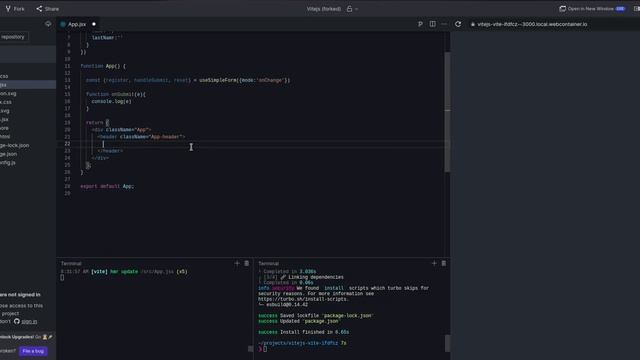Expand the project visibility dropdown arrow

coord(356,9)
